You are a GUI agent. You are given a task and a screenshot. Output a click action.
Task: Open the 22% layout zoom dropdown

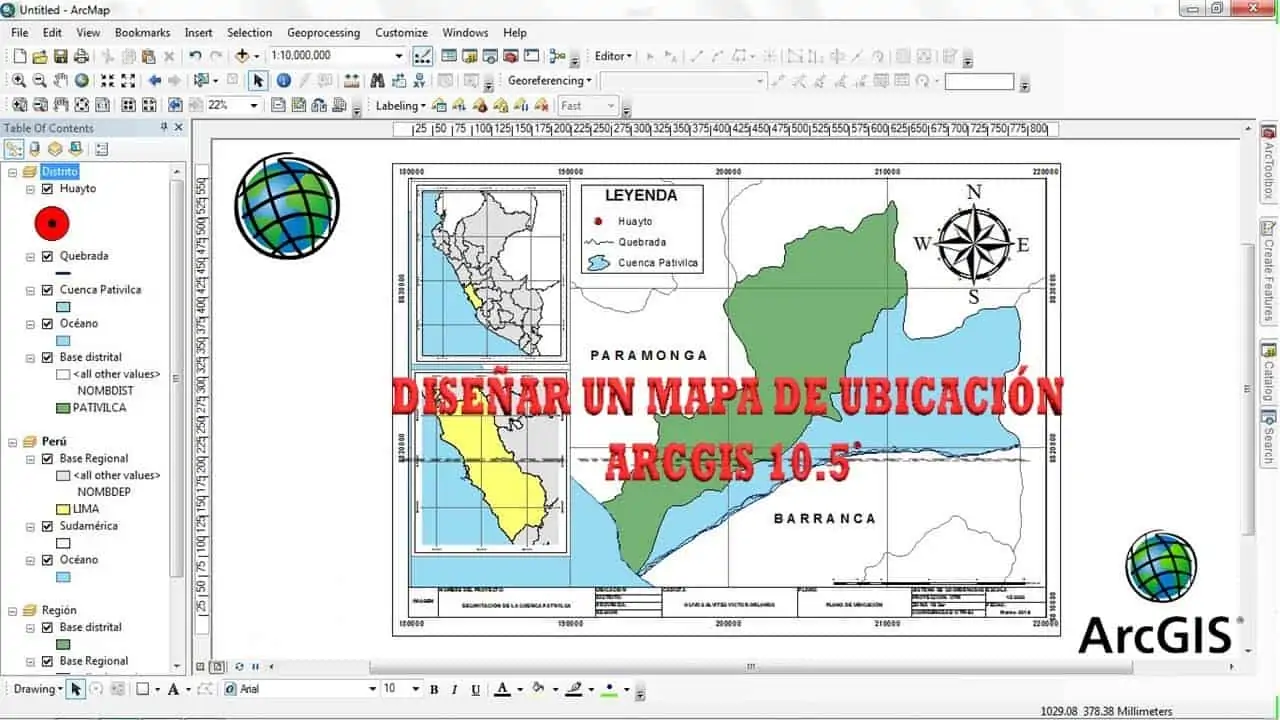(x=254, y=105)
